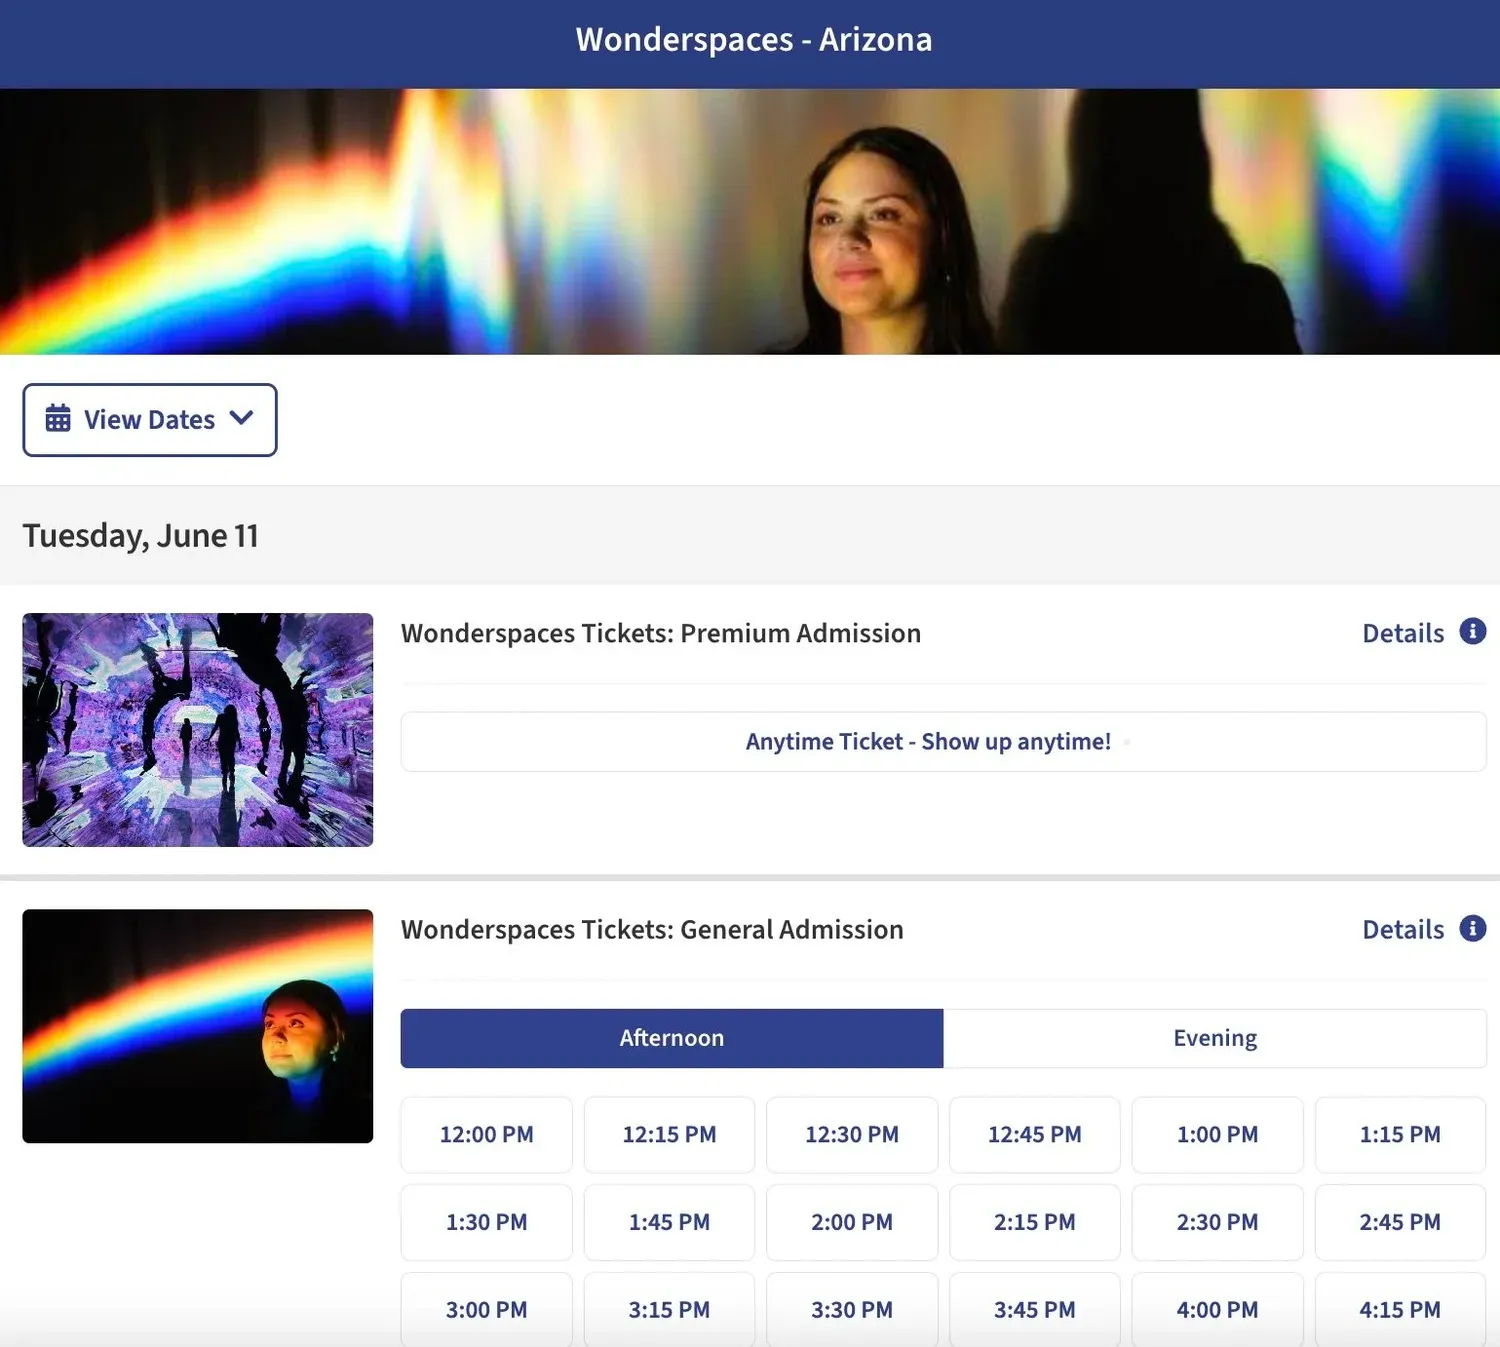The image size is (1500, 1347).
Task: Choose the 12:15 PM time slot
Action: point(669,1135)
